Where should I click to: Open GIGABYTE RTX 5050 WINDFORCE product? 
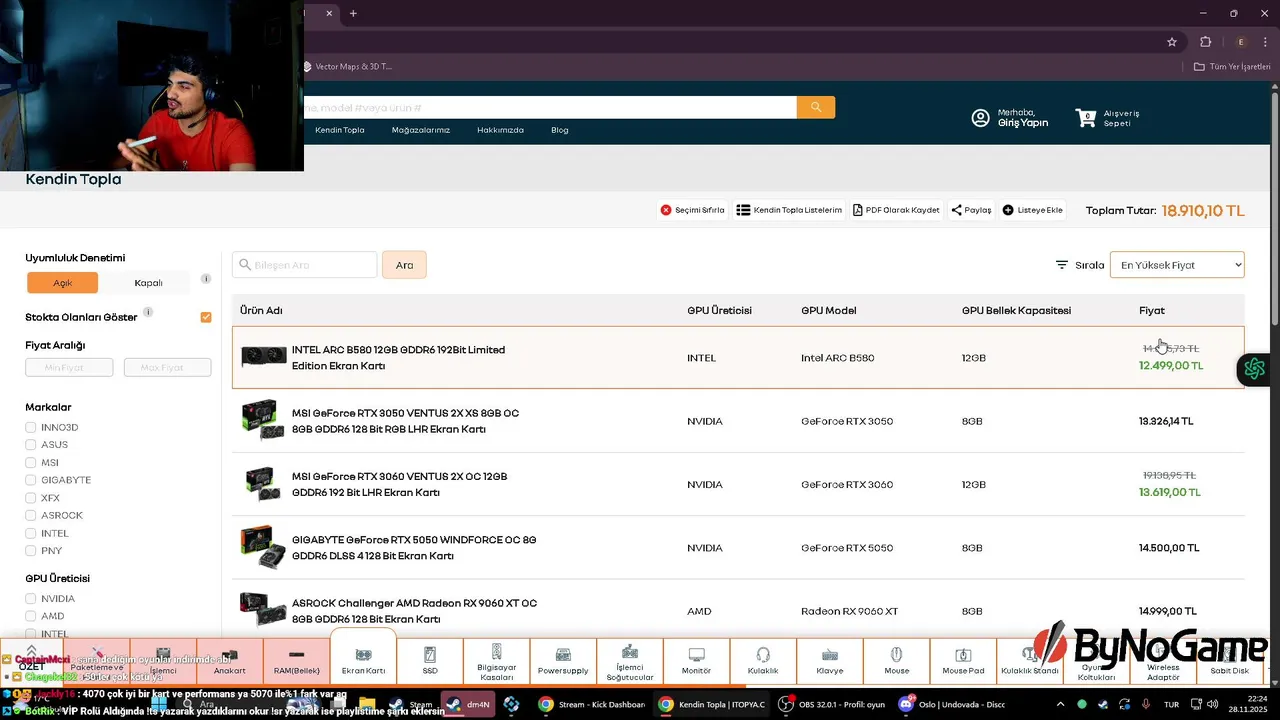point(414,548)
